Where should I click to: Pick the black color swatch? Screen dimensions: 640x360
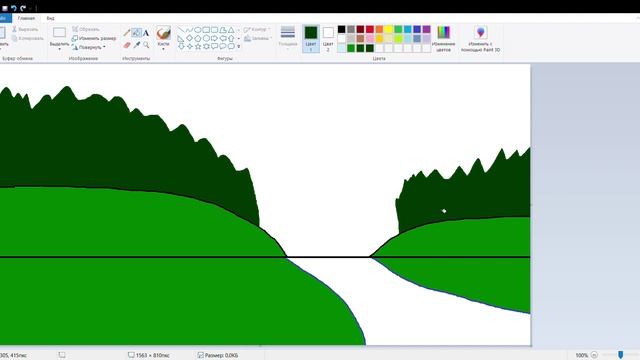[x=342, y=29]
